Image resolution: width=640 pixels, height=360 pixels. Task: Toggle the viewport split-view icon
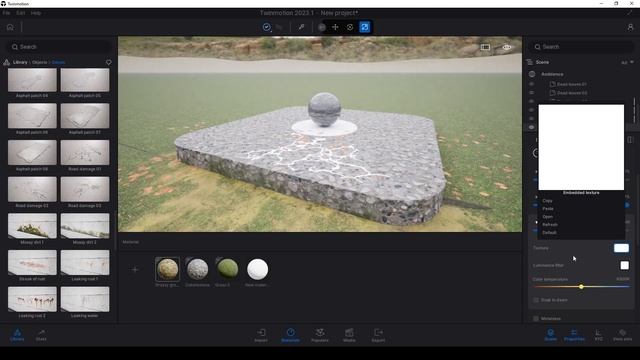[x=485, y=47]
